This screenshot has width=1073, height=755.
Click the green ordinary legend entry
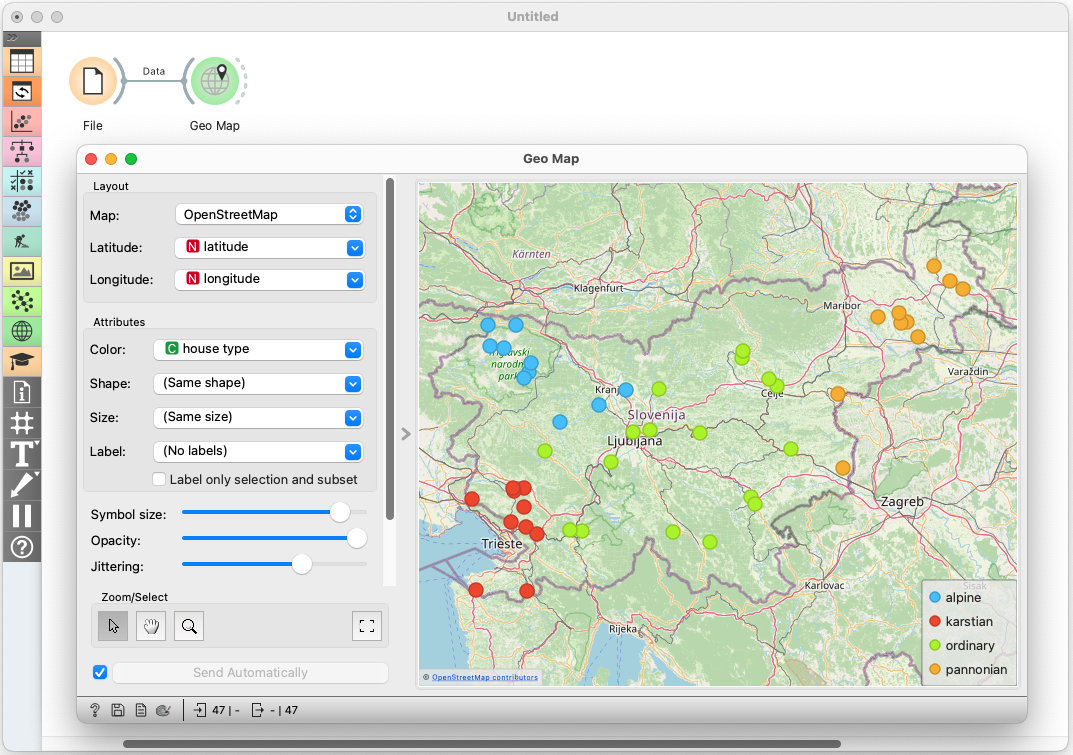tap(961, 645)
